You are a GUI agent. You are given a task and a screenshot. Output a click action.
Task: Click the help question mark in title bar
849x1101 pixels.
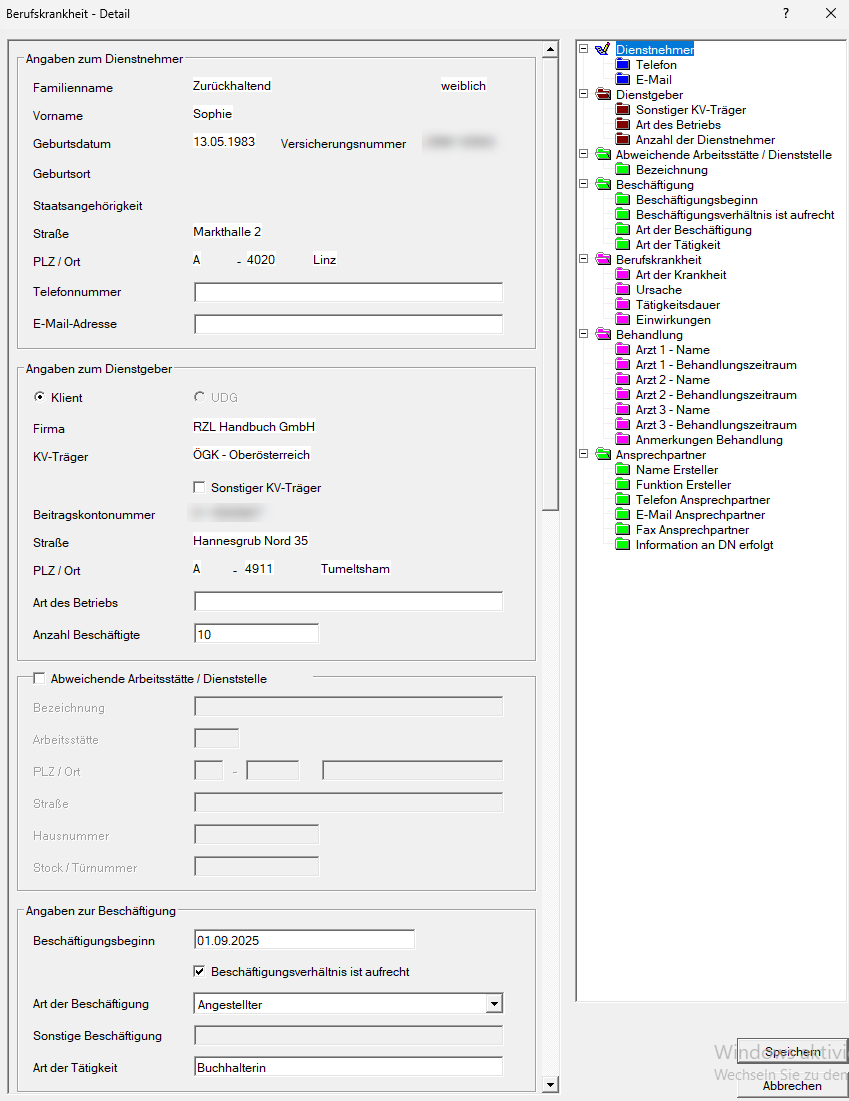(786, 14)
